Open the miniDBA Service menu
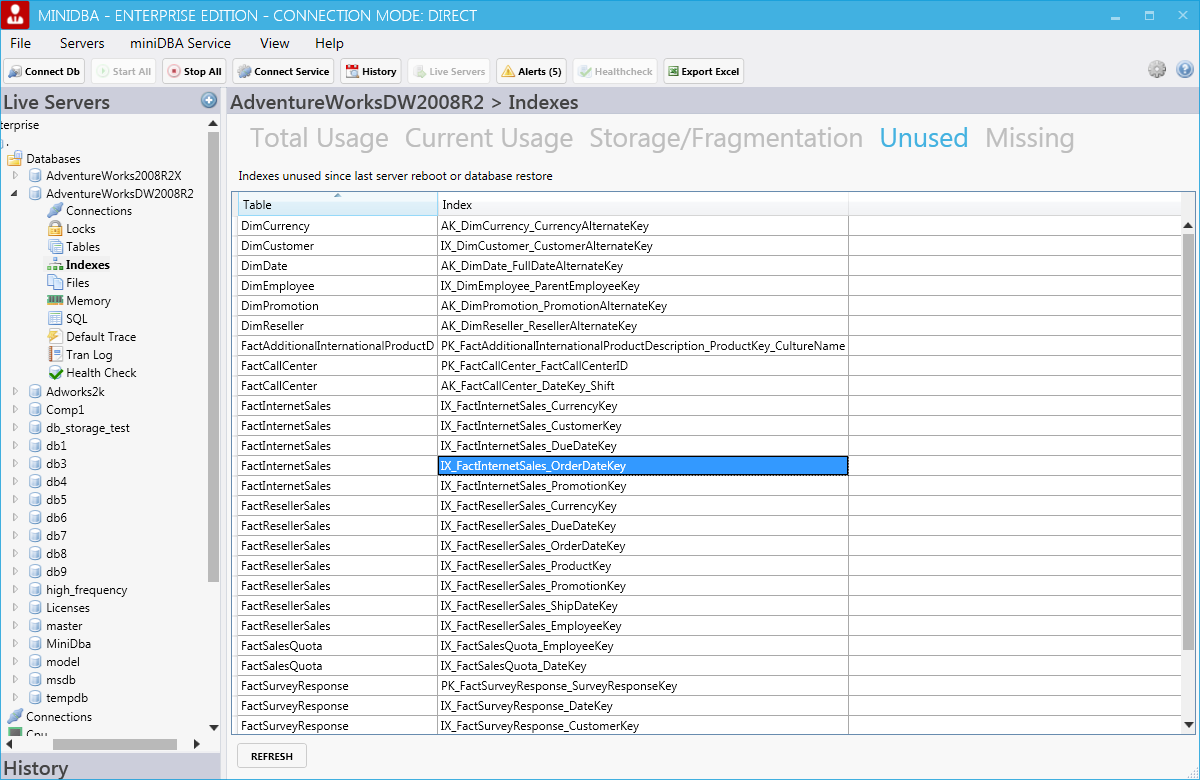Screen dimensions: 1200x780 180,43
